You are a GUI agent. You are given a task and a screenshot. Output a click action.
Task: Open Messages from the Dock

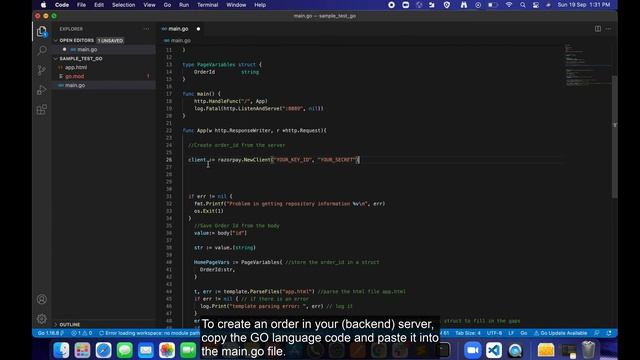click(x=124, y=350)
